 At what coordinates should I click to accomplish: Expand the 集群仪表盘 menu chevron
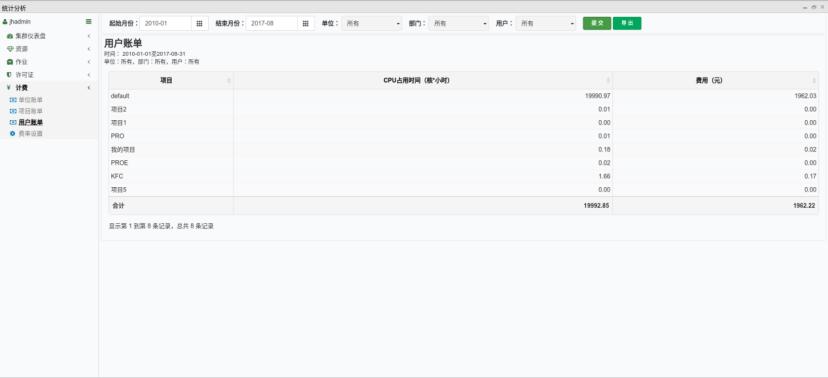tap(89, 36)
